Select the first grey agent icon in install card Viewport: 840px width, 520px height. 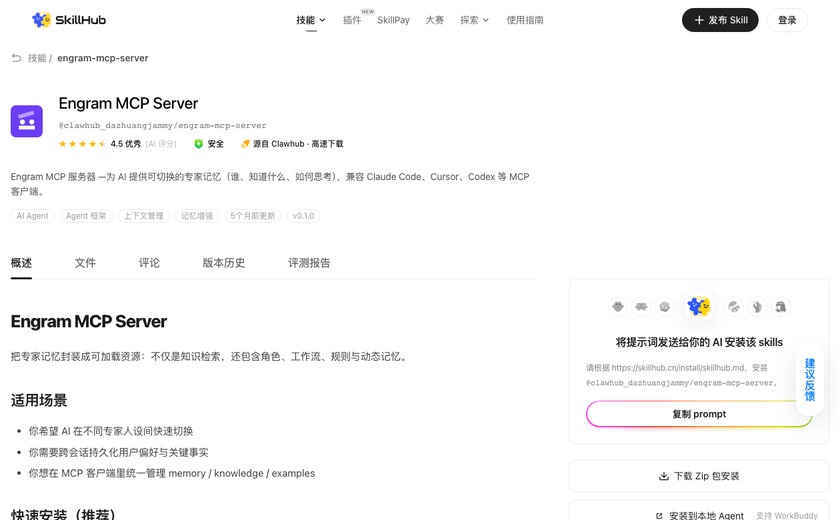618,307
